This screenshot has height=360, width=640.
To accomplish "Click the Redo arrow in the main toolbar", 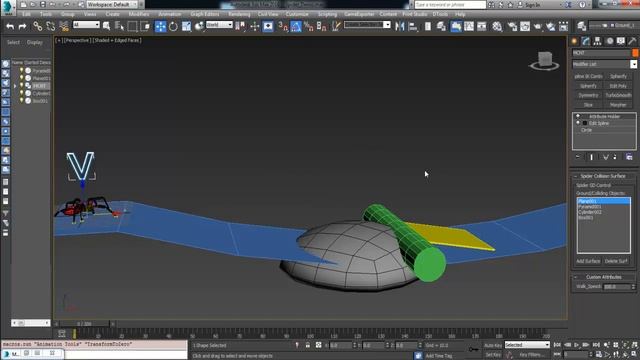I will (x=23, y=27).
